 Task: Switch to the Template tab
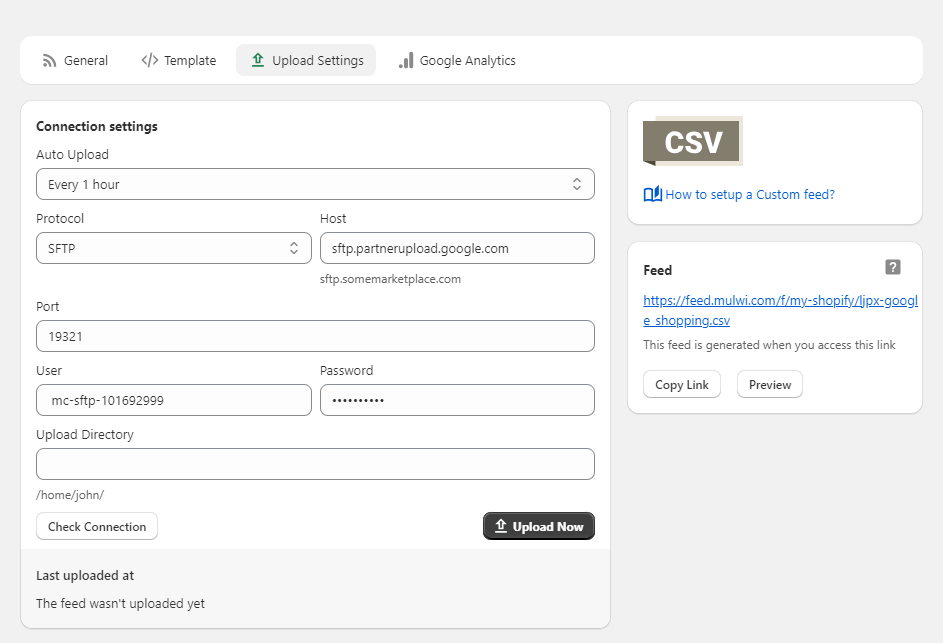179,60
